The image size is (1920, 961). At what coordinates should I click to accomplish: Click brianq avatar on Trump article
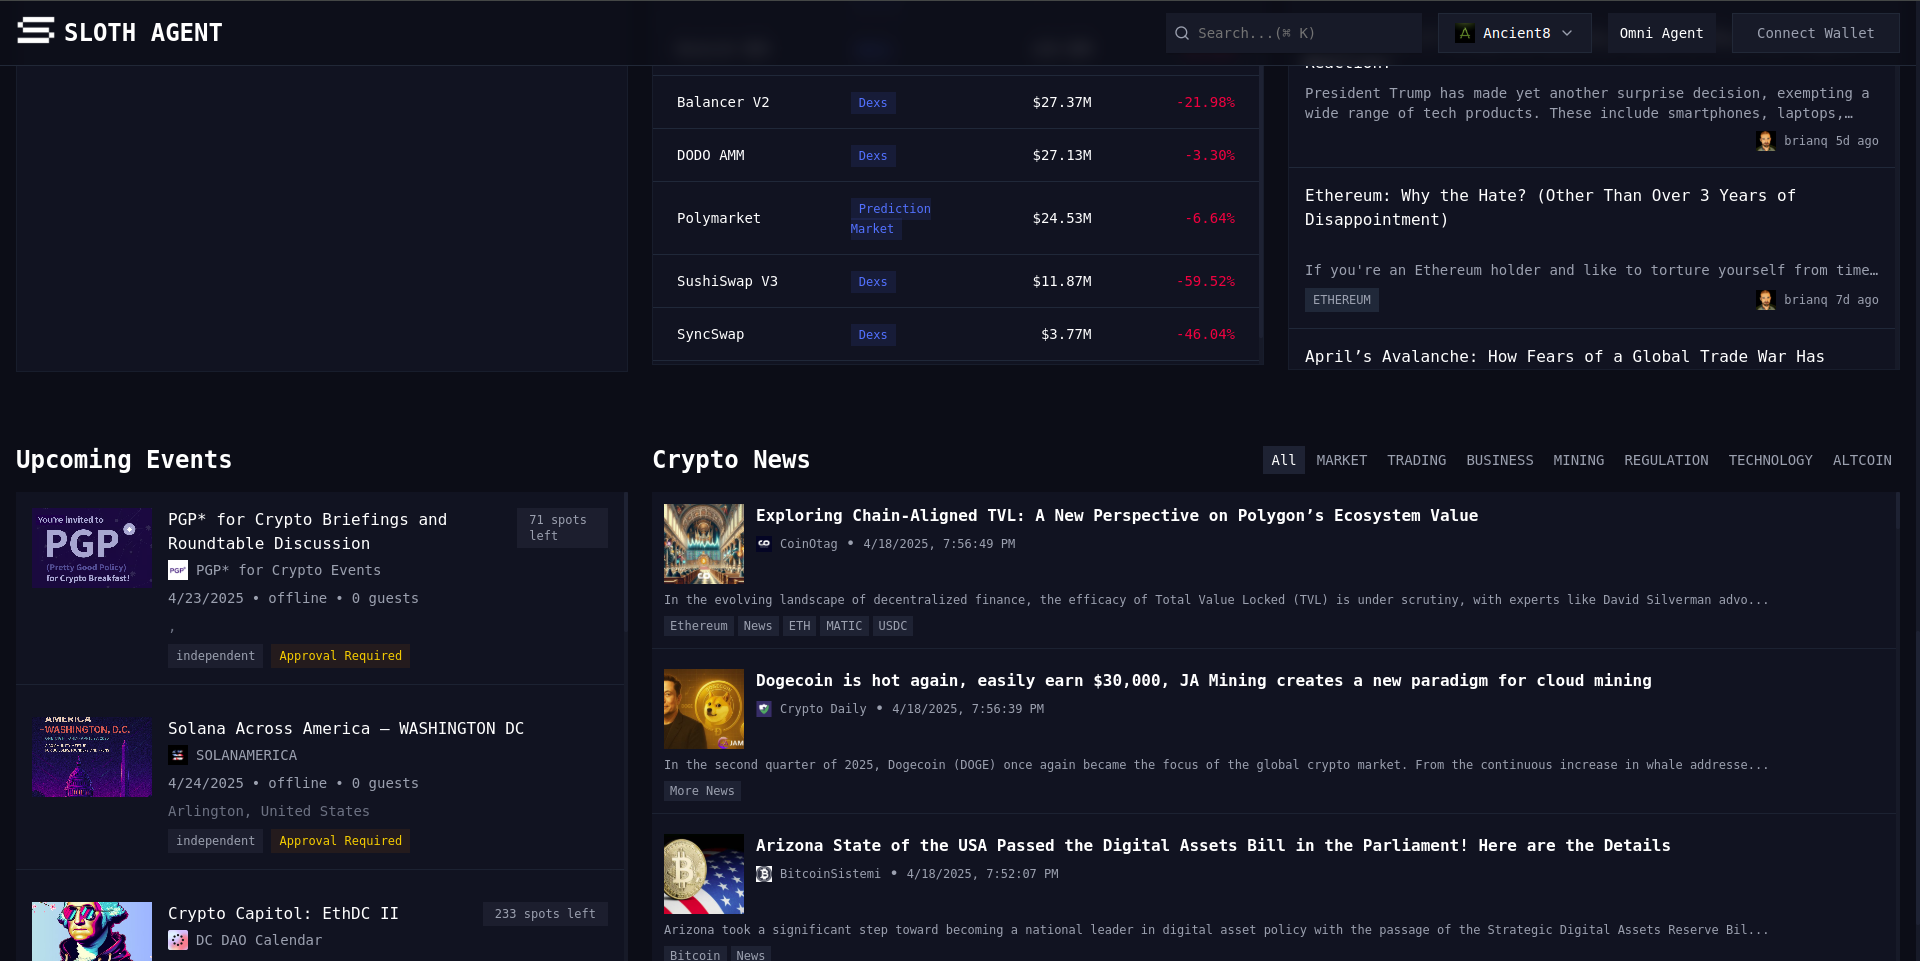(1766, 141)
